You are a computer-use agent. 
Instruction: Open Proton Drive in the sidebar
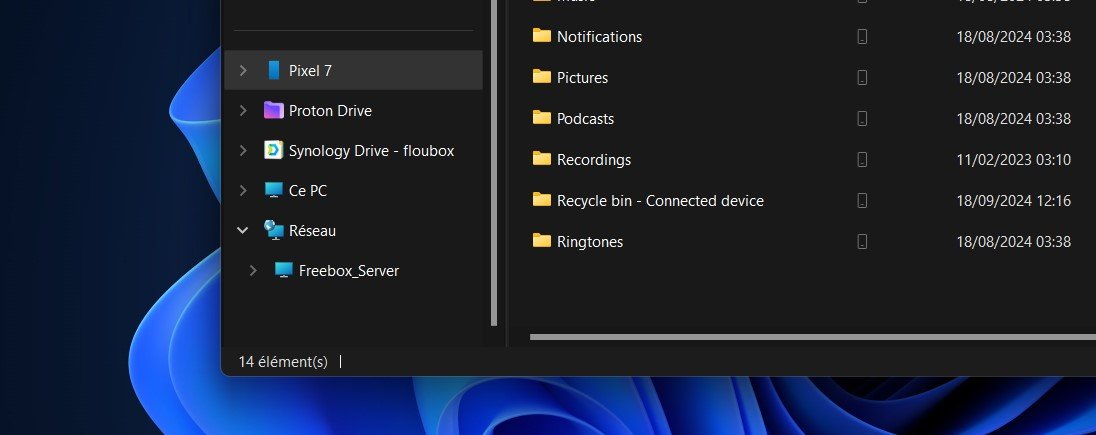coord(330,110)
